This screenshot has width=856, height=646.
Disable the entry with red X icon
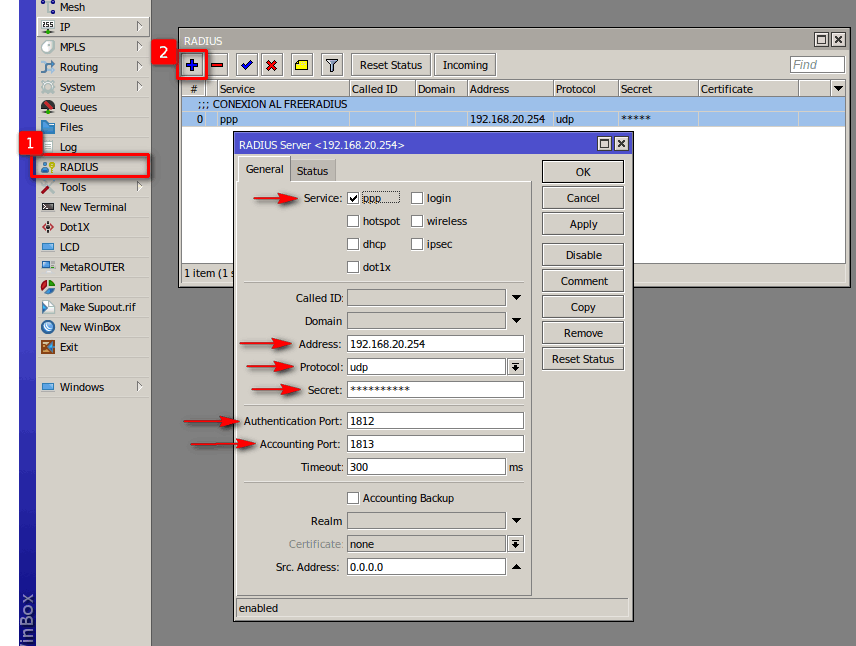[271, 64]
